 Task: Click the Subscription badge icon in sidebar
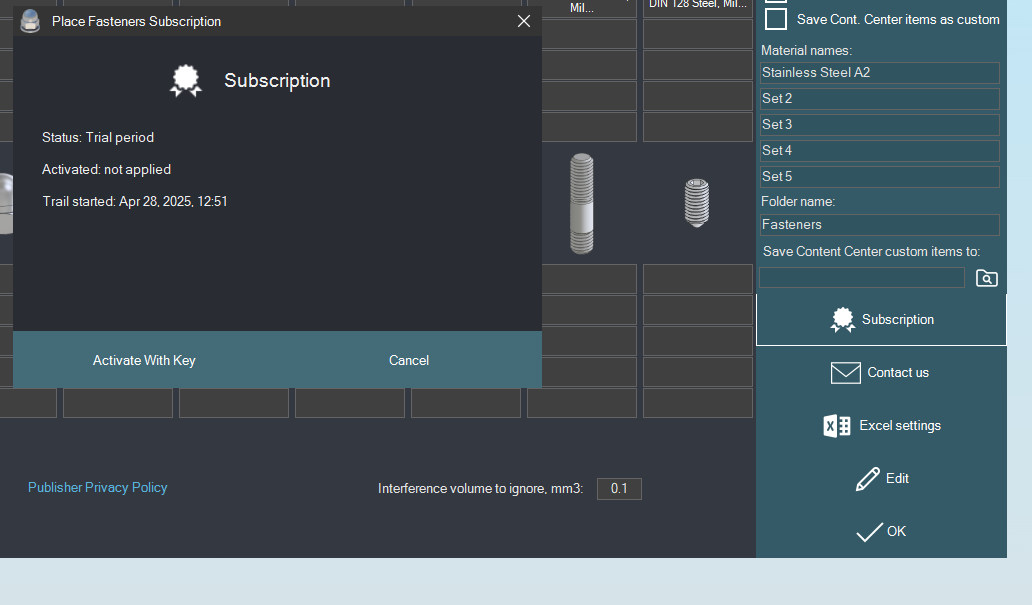(842, 320)
